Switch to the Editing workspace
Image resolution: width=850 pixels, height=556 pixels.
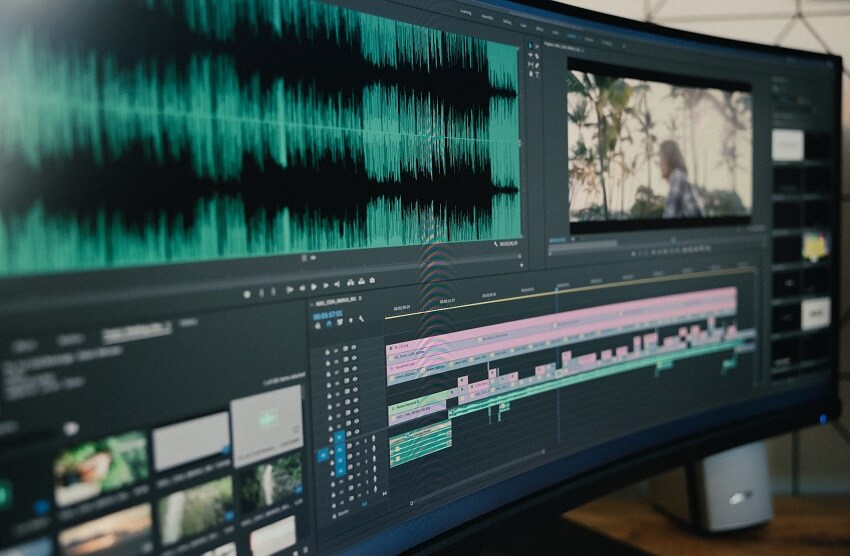(x=507, y=22)
